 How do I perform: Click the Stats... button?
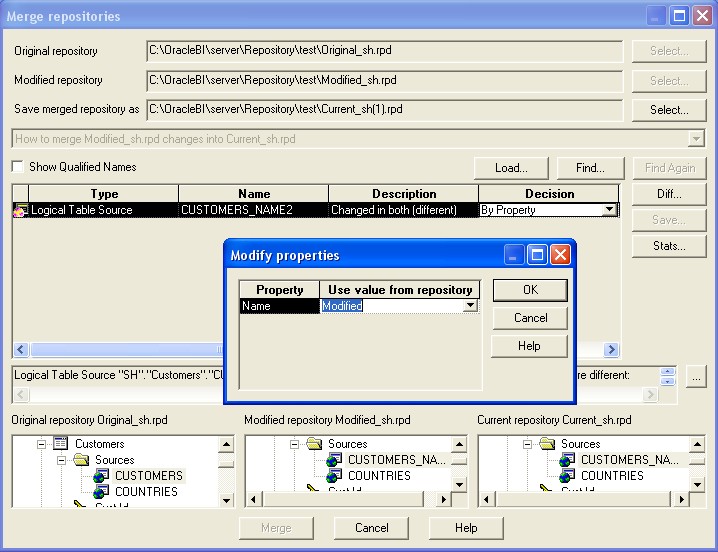click(669, 246)
